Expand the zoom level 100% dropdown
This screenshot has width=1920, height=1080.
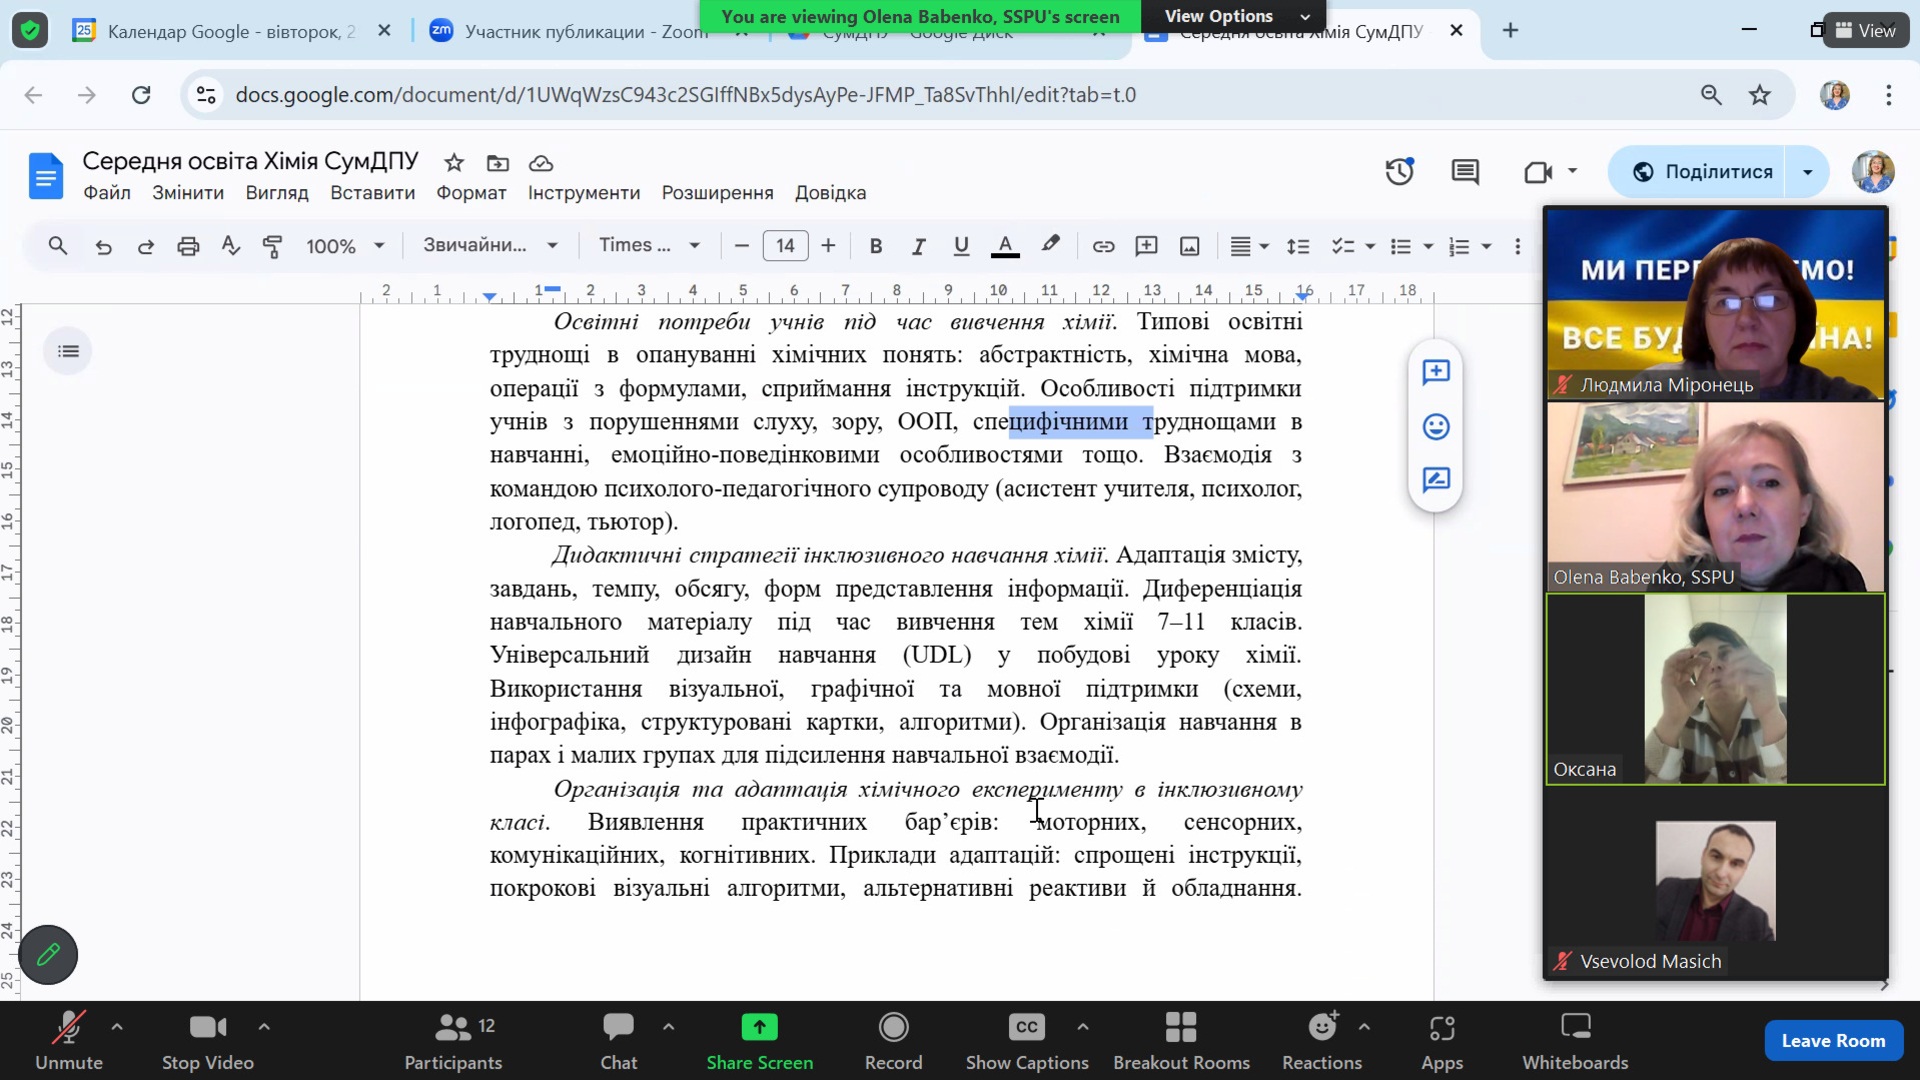[x=345, y=246]
